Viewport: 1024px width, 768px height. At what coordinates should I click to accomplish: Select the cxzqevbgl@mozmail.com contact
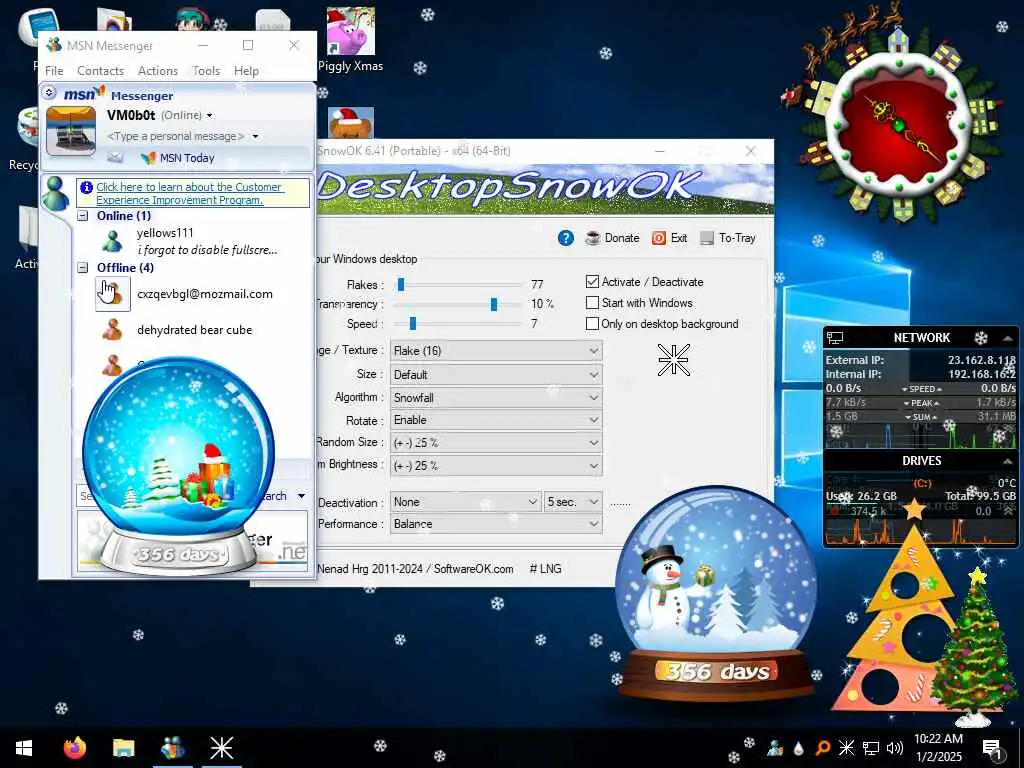tap(205, 294)
